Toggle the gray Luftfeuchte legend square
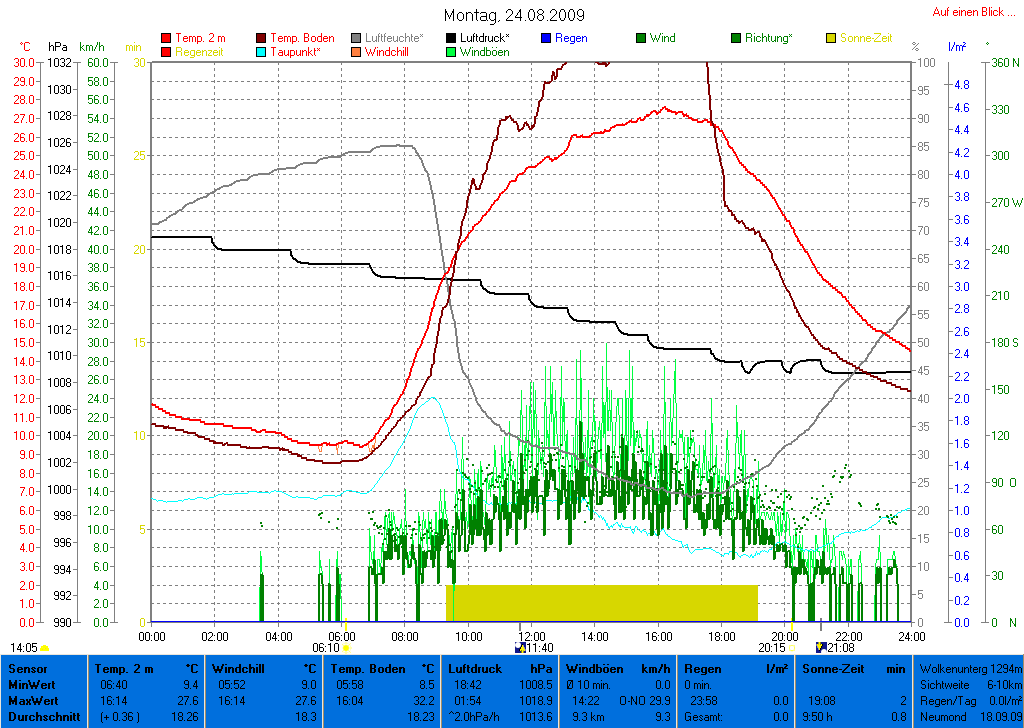1024x728 pixels. point(357,38)
